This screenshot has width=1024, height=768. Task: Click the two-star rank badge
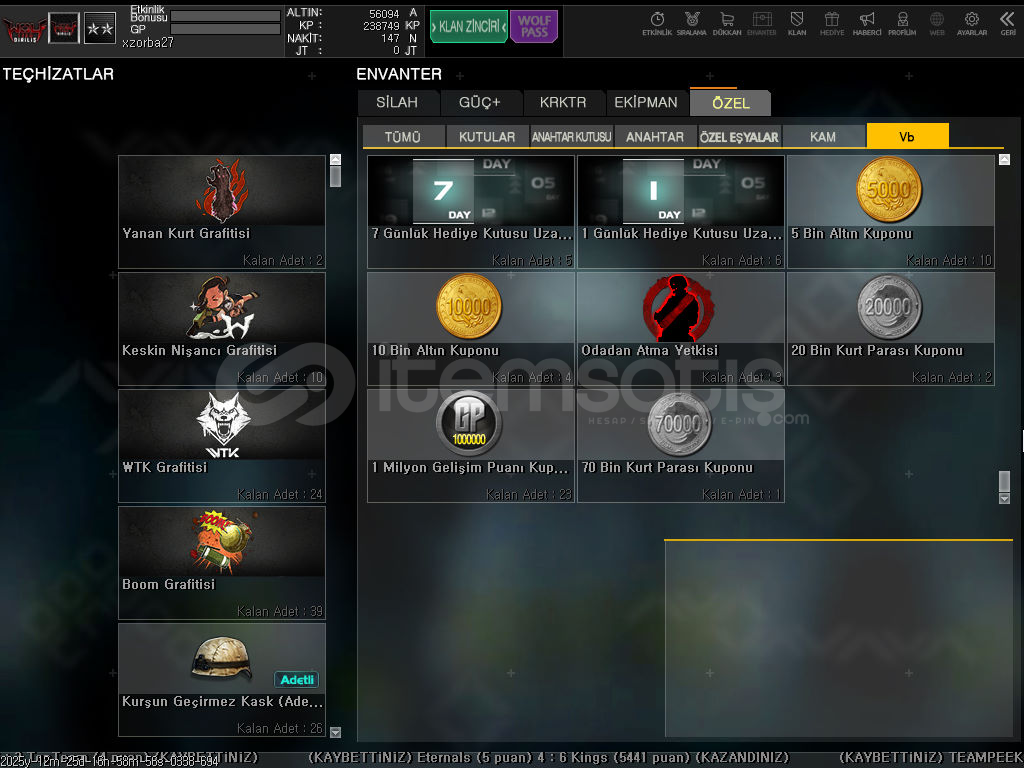pos(100,29)
